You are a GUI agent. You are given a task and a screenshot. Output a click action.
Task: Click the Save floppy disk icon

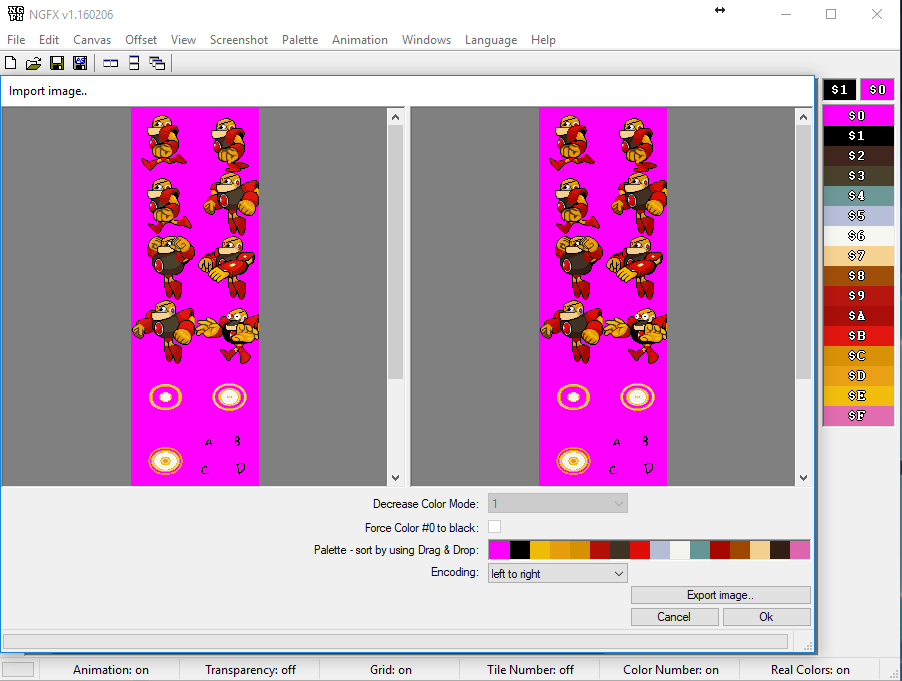click(x=57, y=63)
